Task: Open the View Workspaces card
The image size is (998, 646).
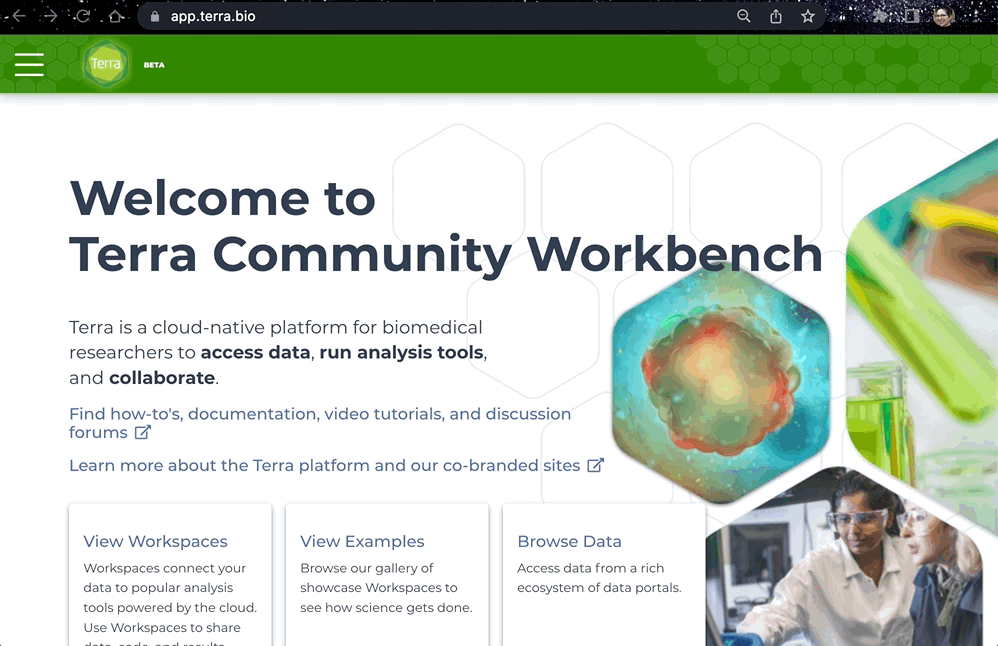Action: (x=170, y=575)
